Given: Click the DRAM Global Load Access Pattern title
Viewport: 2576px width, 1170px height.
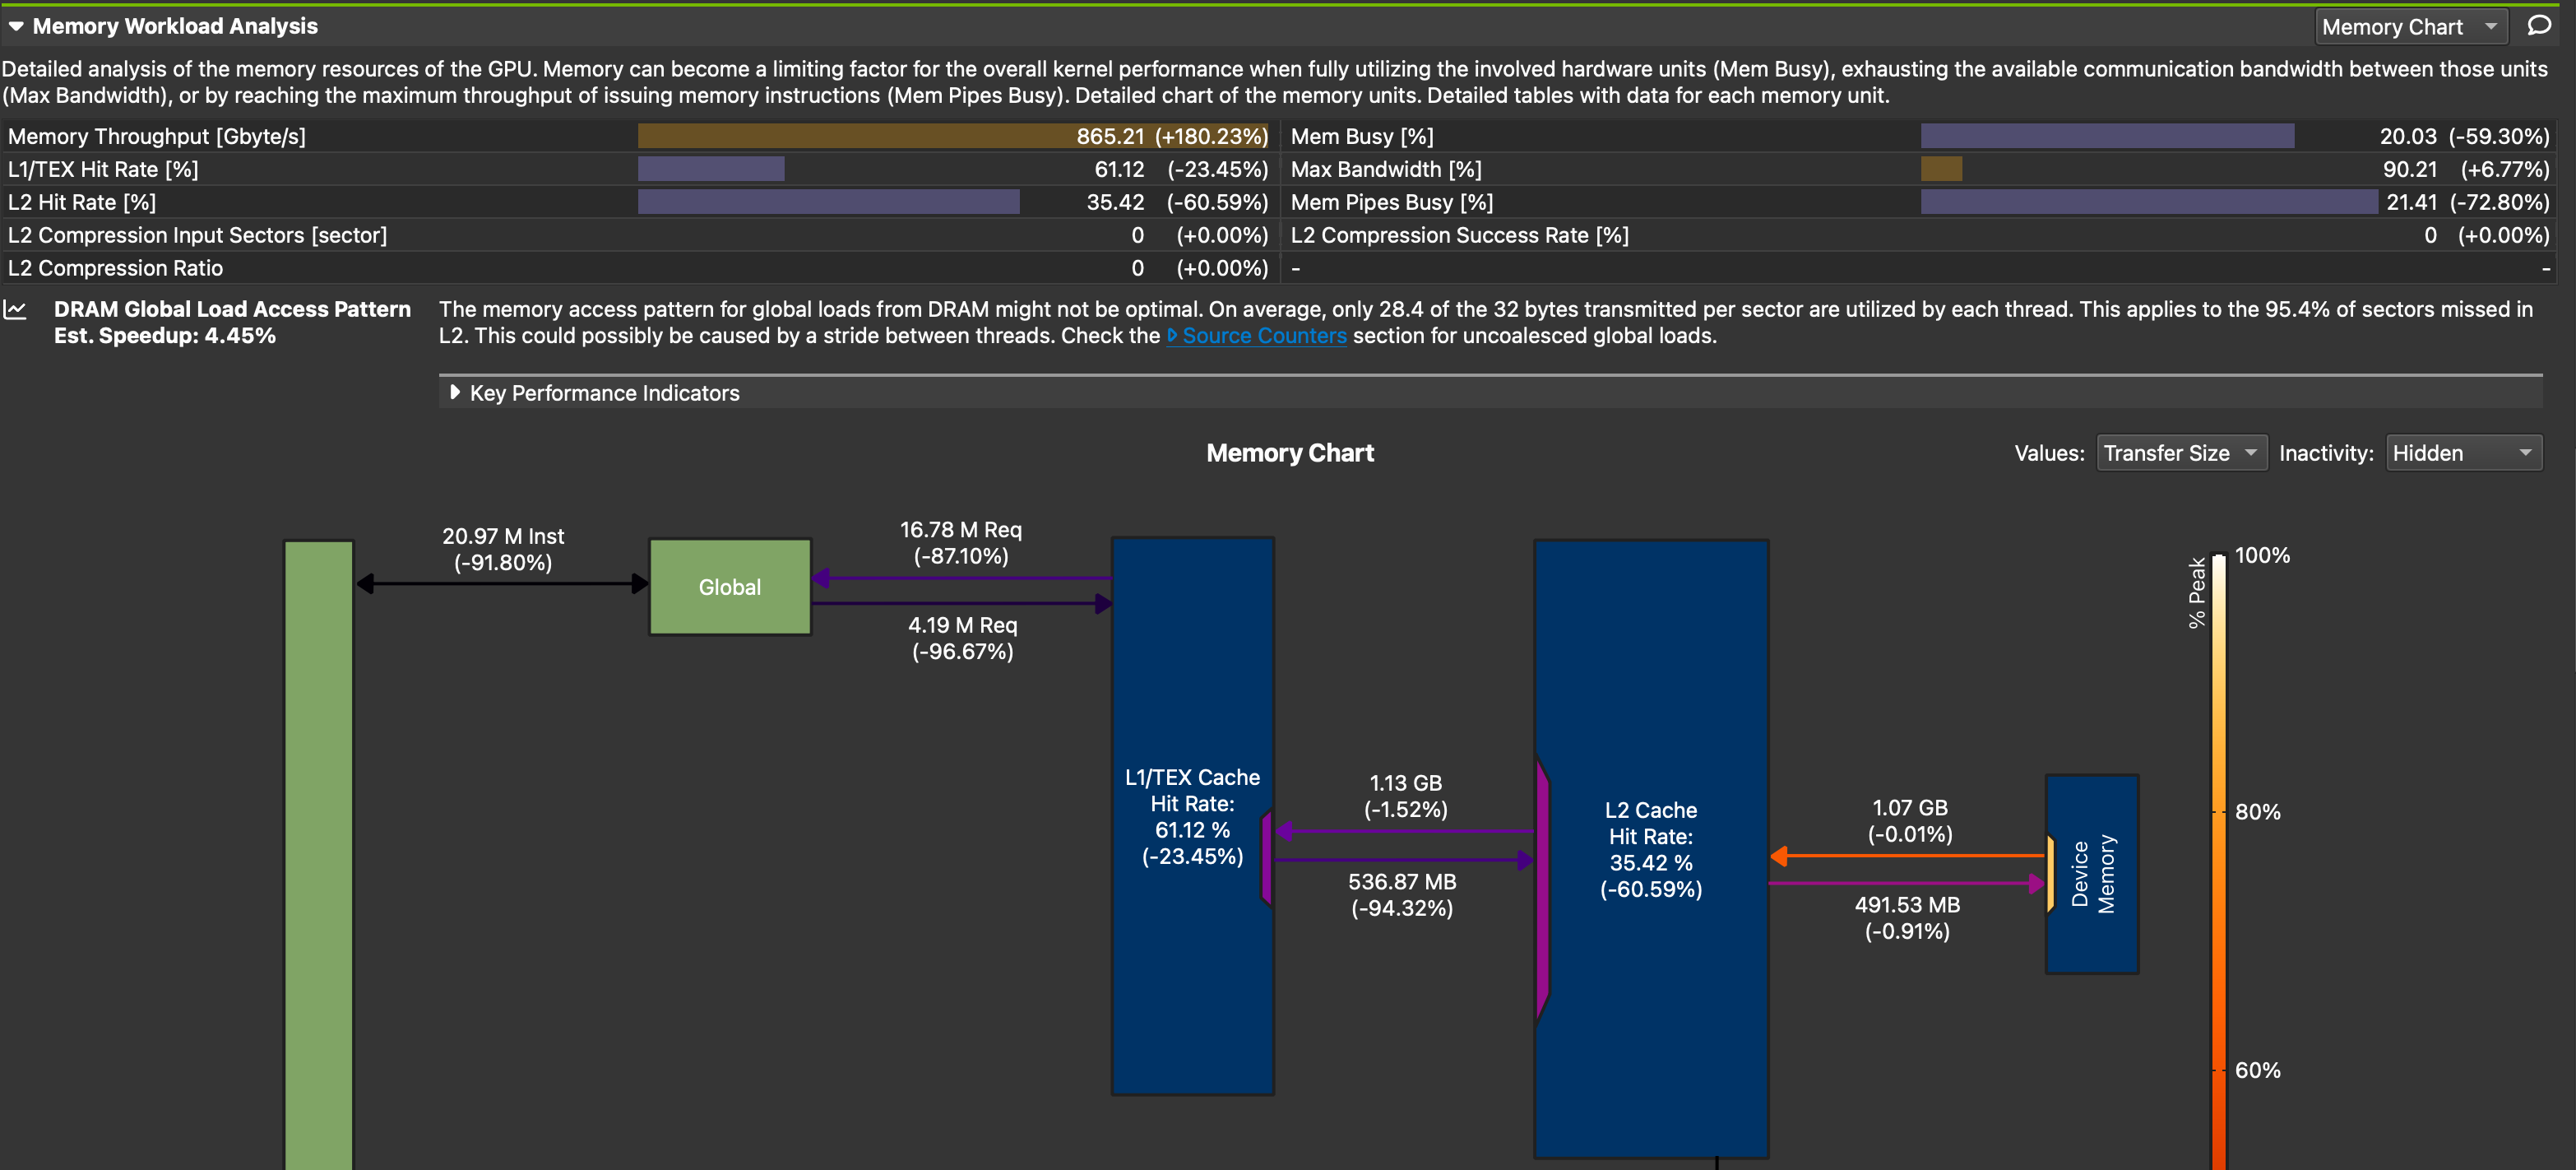Looking at the screenshot, I should 232,309.
